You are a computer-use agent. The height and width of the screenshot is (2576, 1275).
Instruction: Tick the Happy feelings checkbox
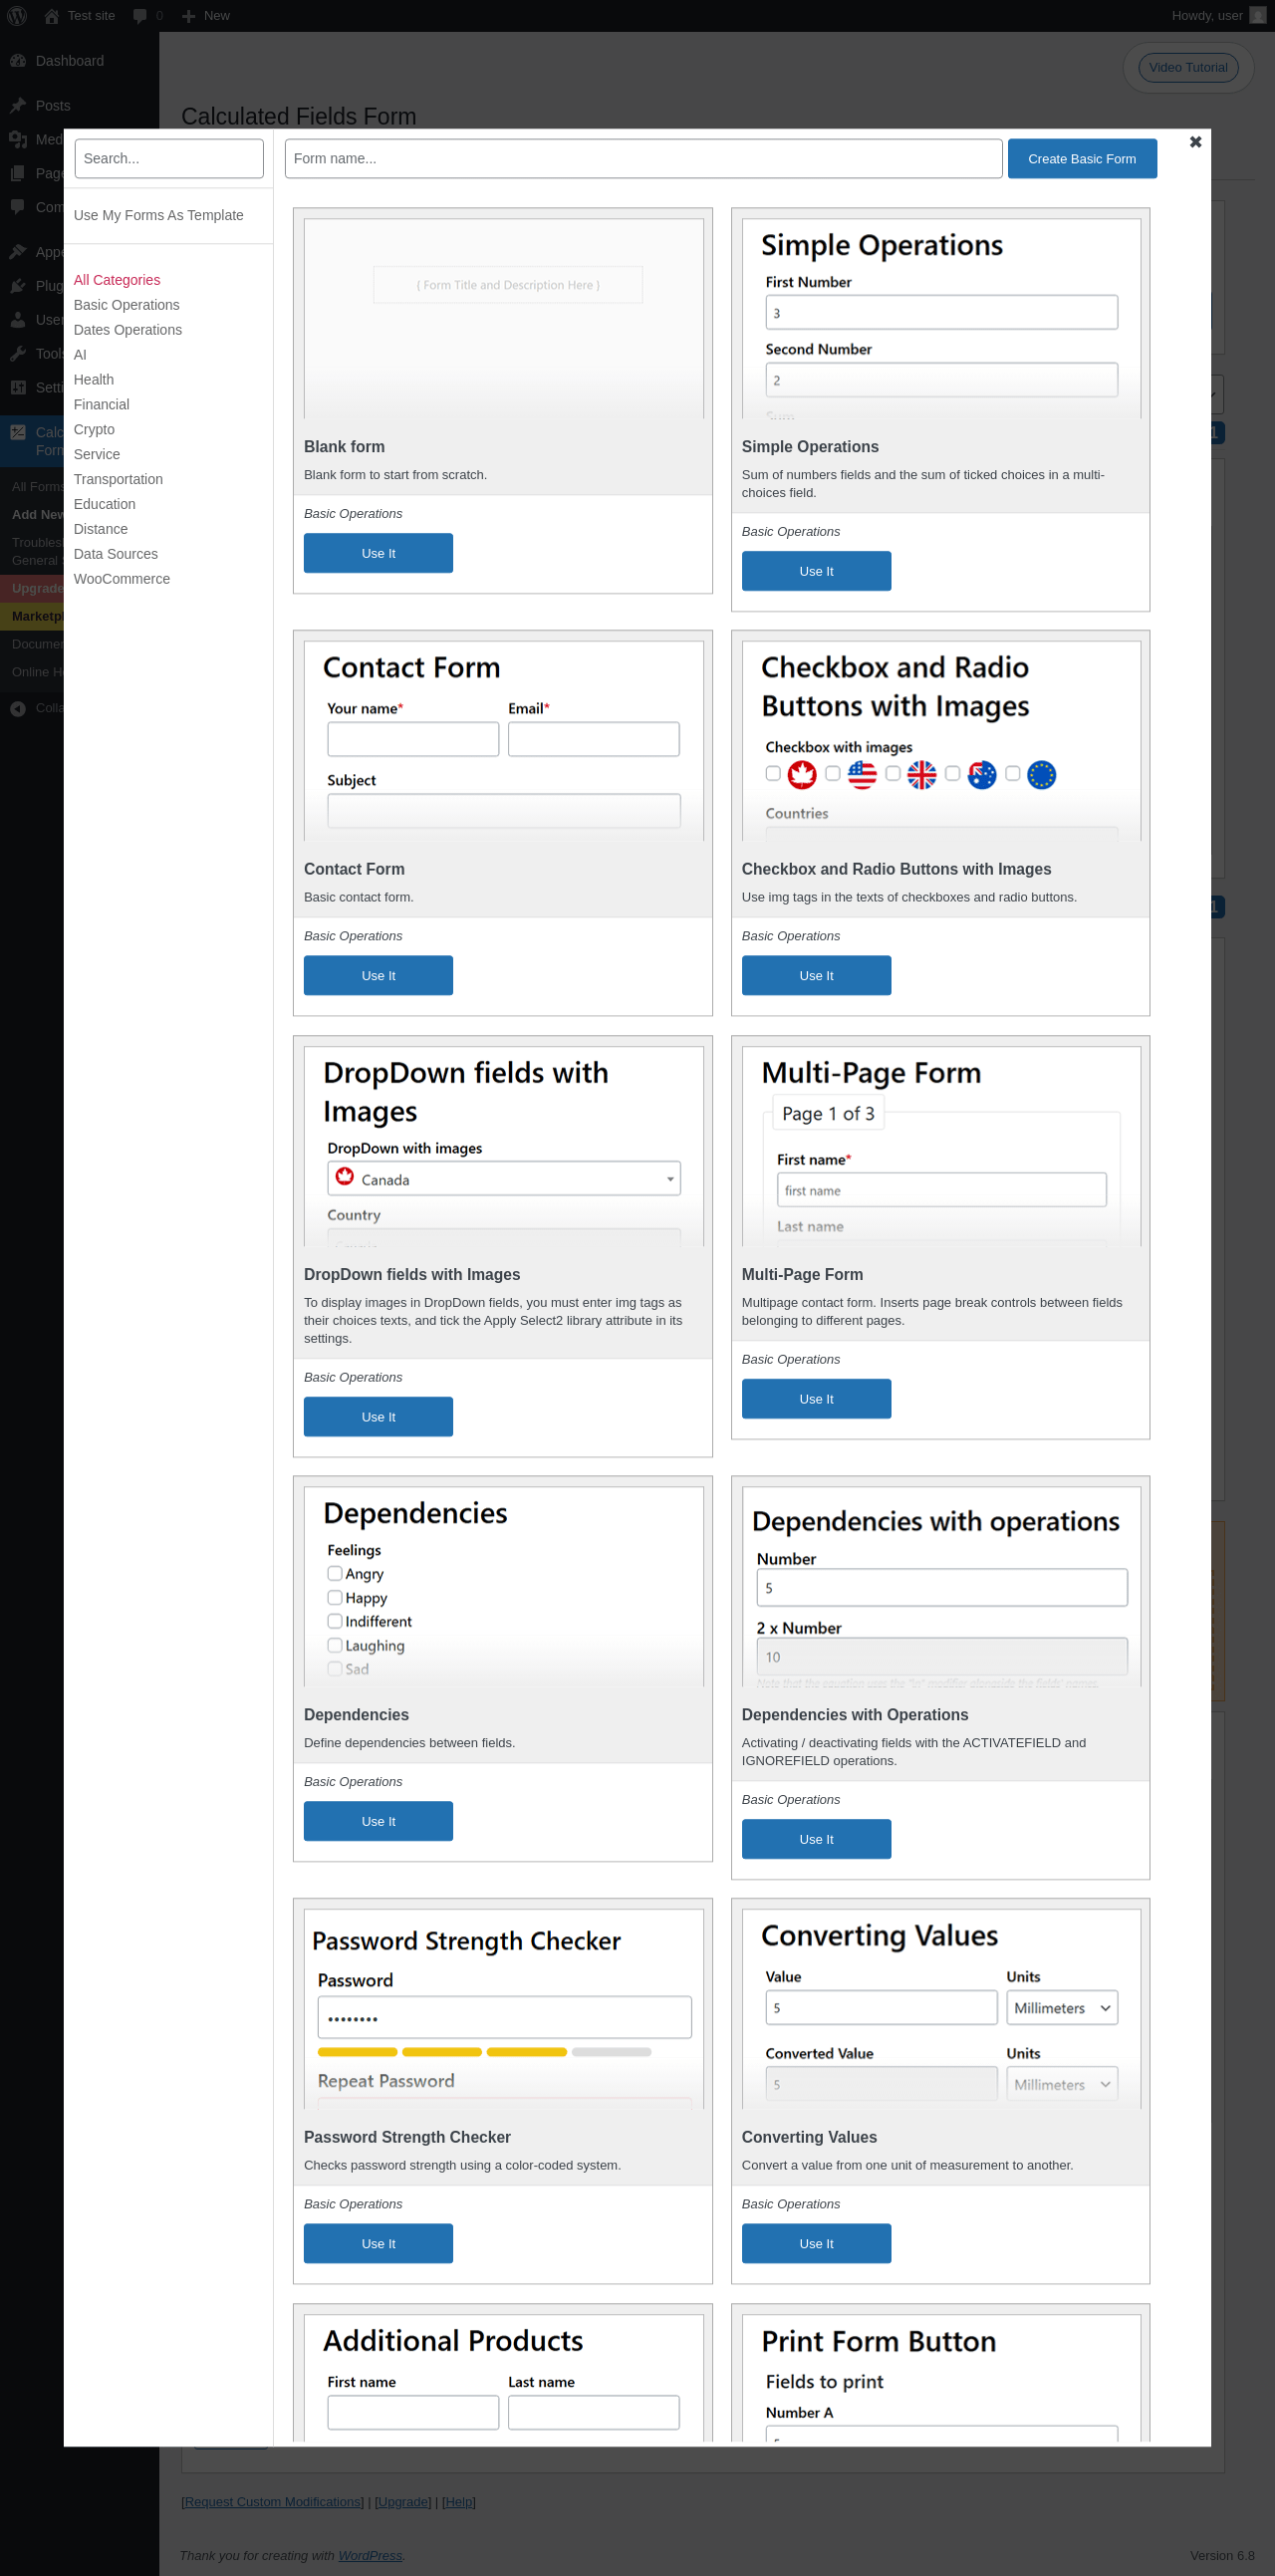coord(335,1597)
